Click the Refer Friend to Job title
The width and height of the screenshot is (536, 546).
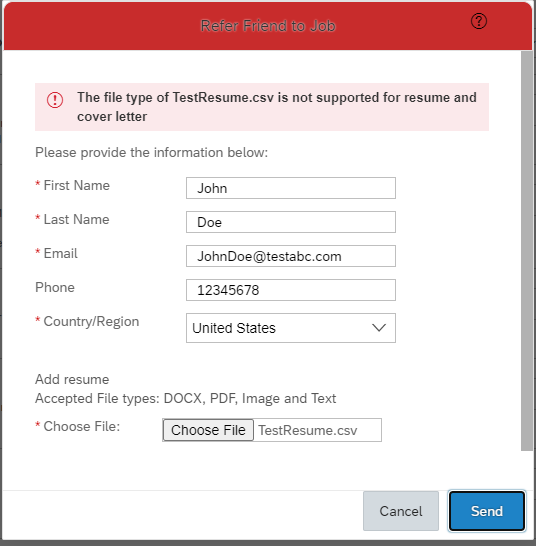pyautogui.click(x=268, y=26)
